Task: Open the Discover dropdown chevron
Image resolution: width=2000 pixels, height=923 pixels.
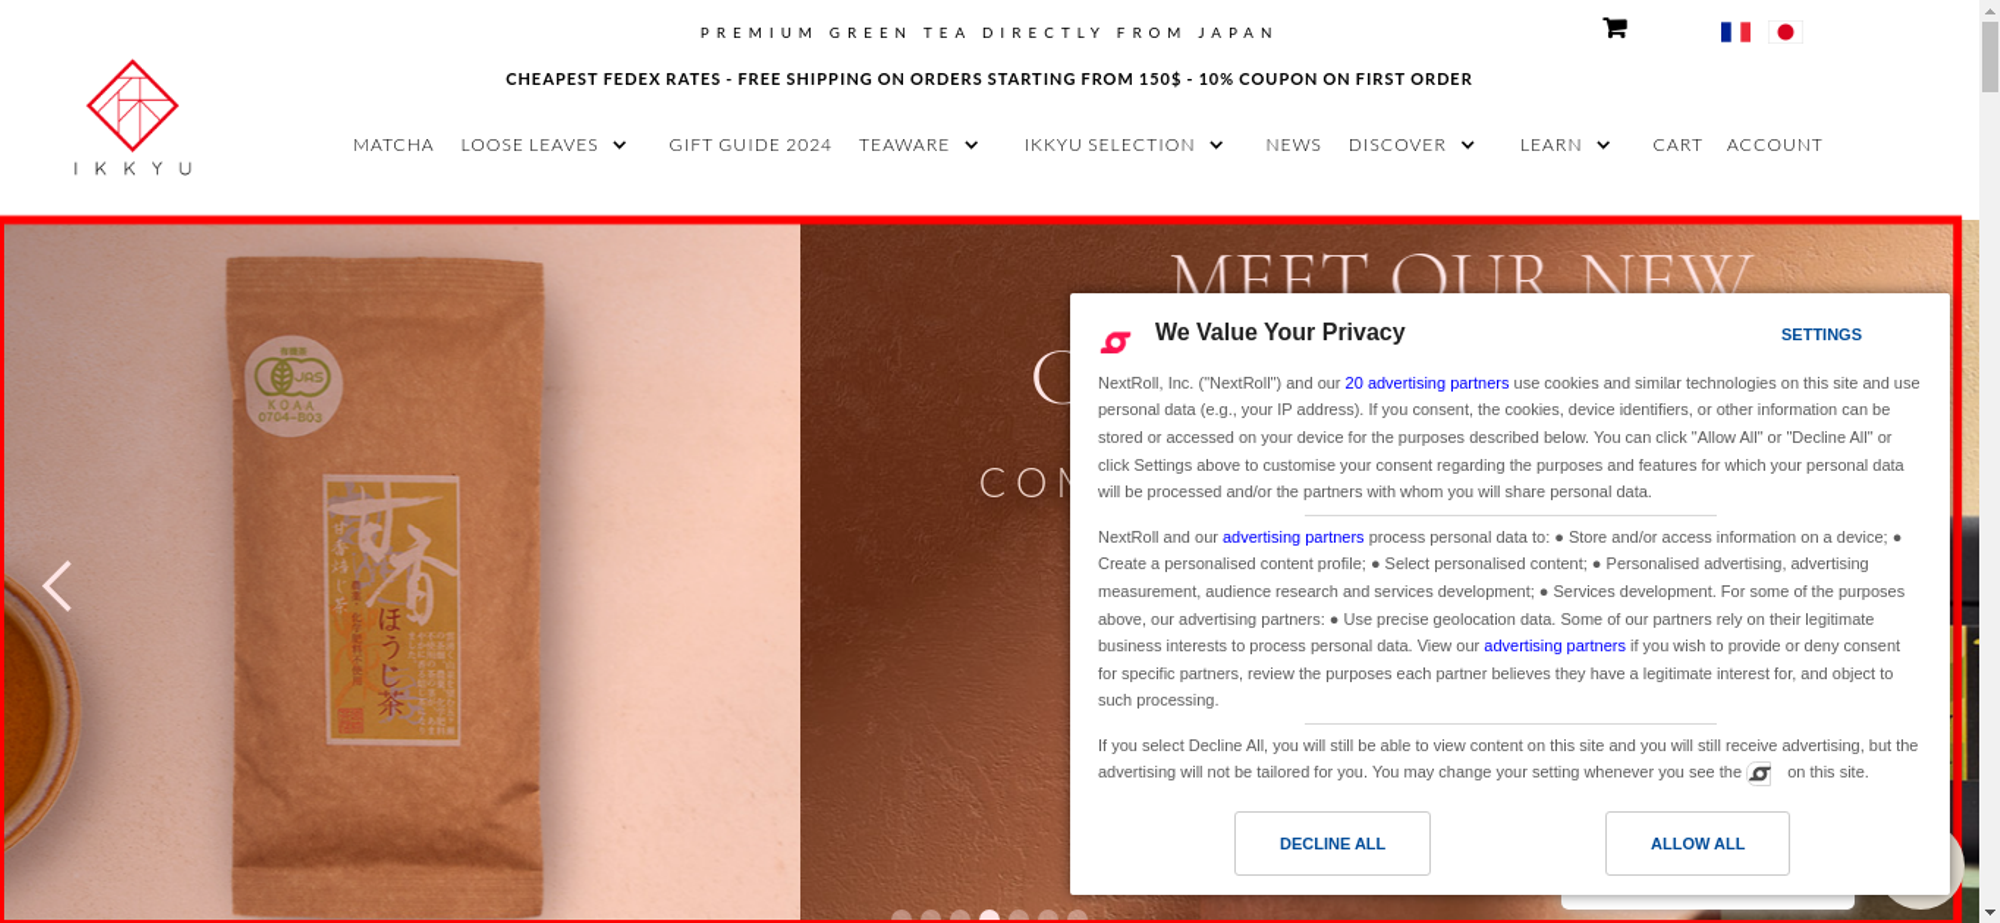Action: coord(1467,145)
